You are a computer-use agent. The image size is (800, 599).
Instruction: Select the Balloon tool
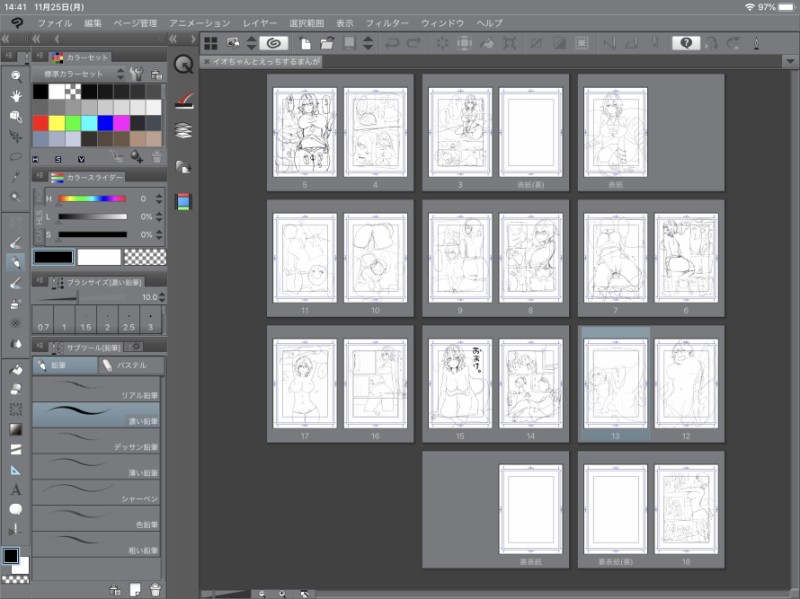pyautogui.click(x=16, y=509)
